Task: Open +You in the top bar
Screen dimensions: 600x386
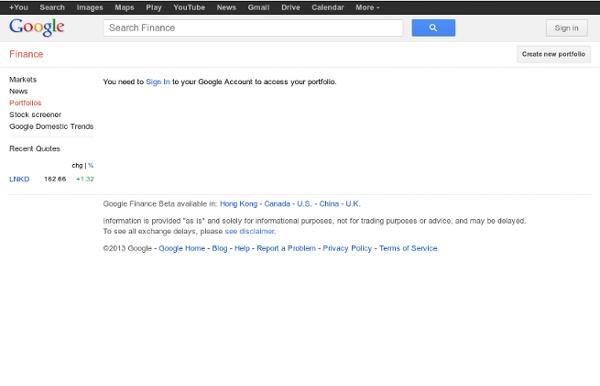Action: tap(18, 7)
